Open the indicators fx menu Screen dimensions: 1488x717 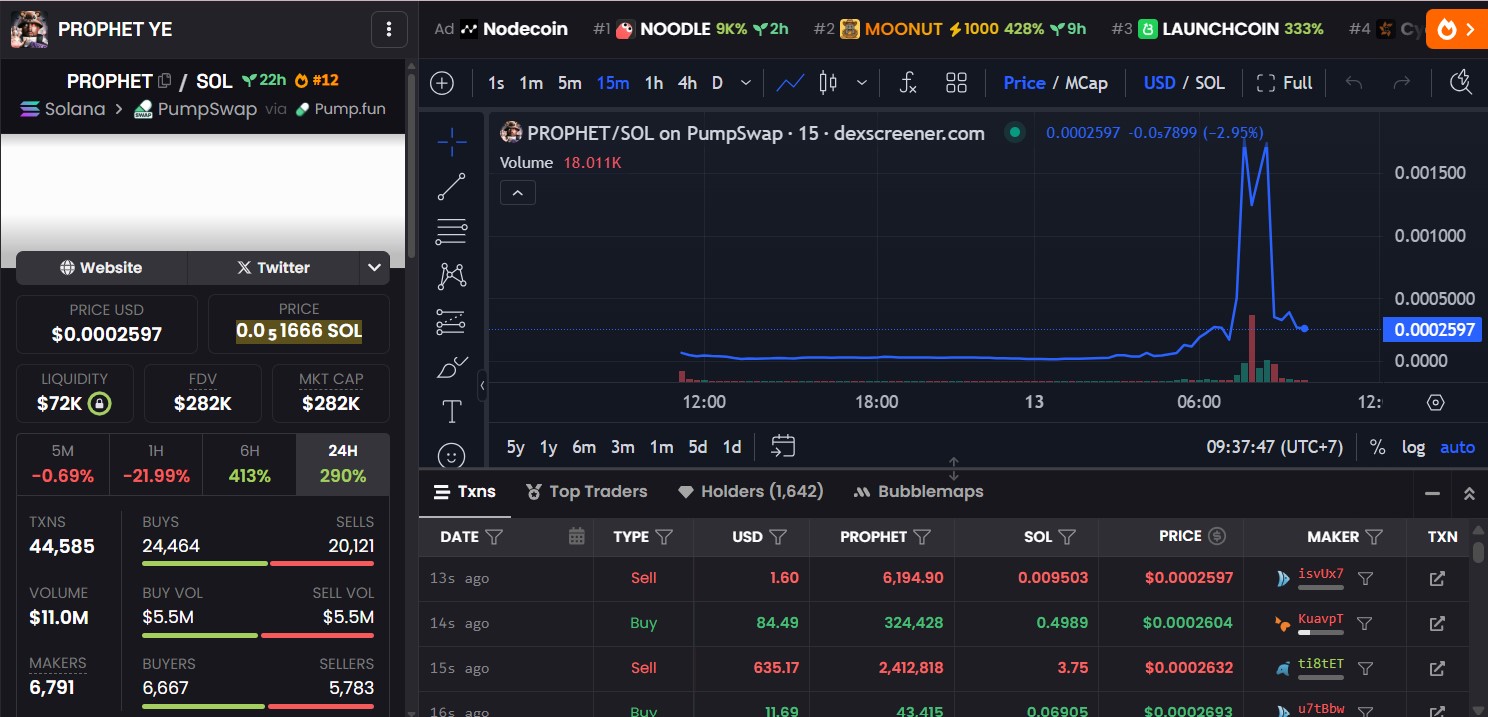pyautogui.click(x=907, y=83)
